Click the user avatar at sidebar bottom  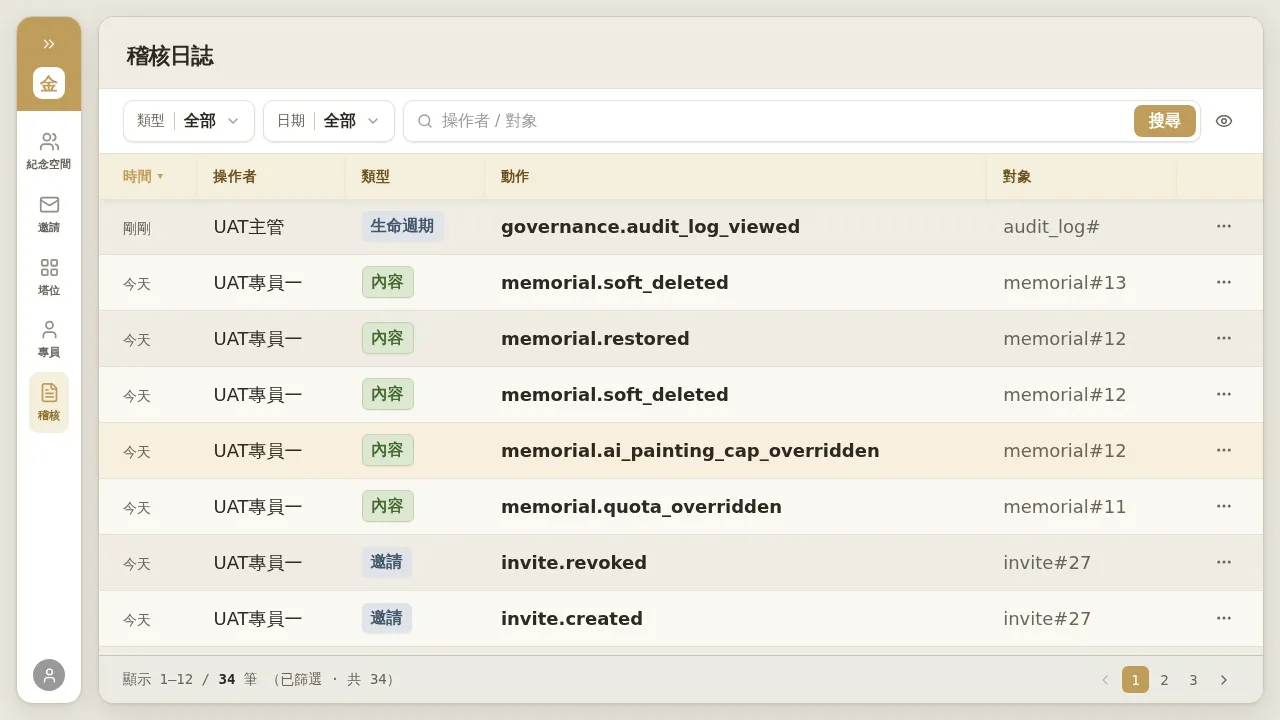[x=49, y=675]
